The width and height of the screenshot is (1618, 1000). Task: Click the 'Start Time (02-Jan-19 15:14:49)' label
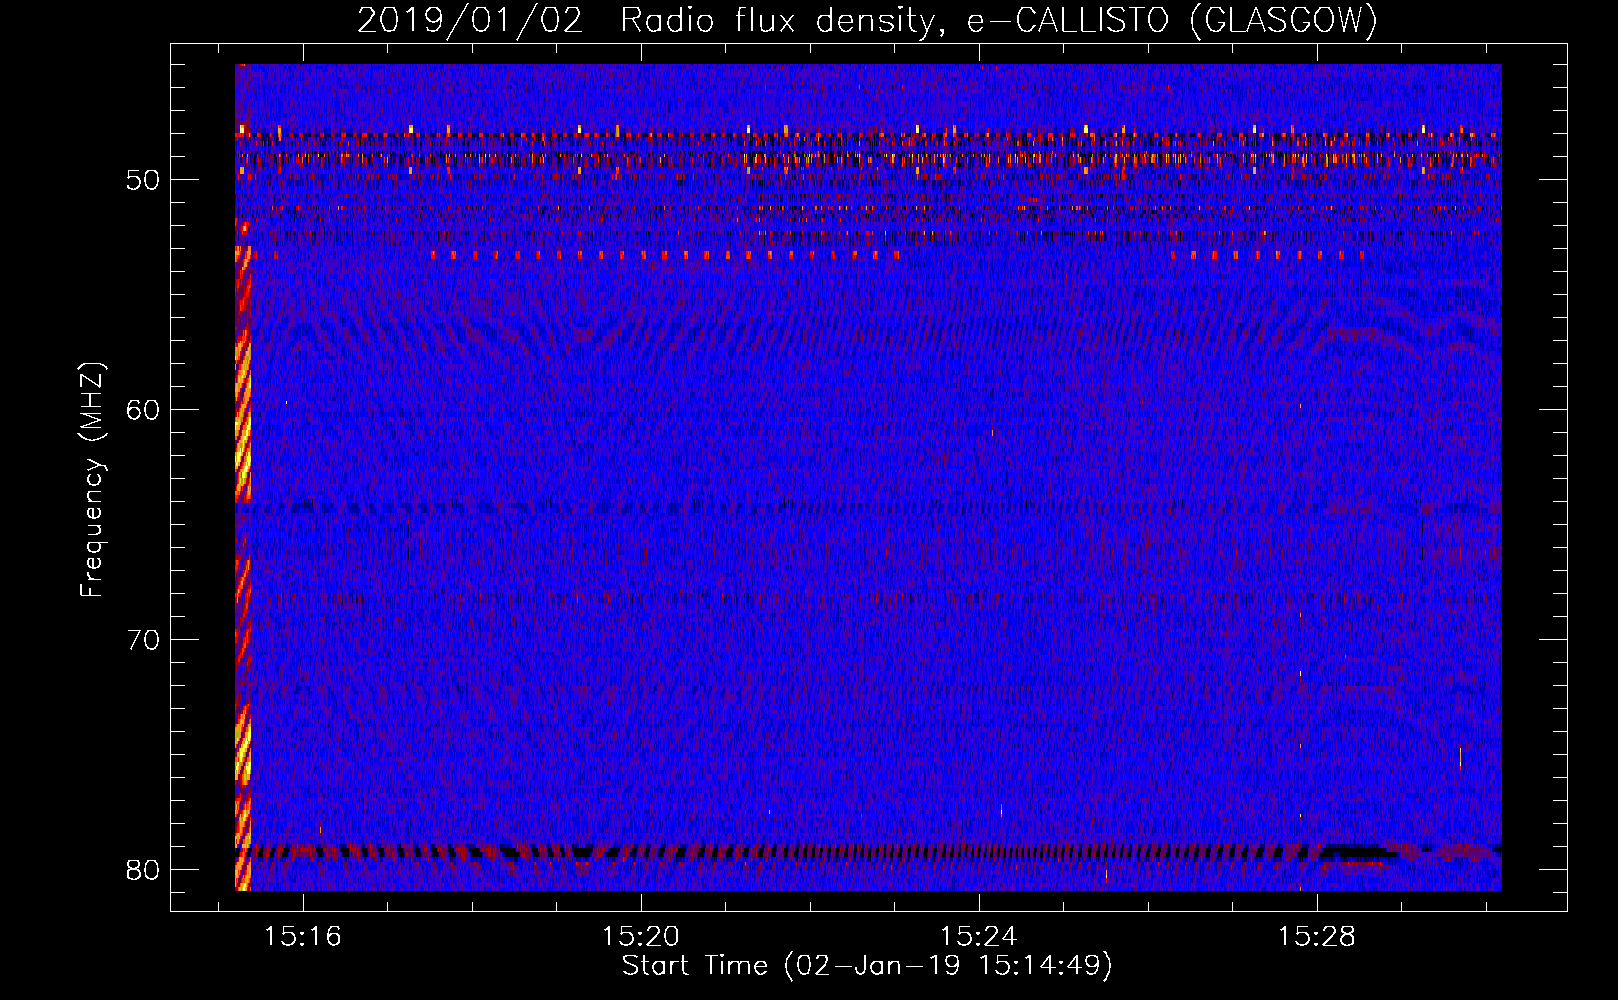pos(867,966)
